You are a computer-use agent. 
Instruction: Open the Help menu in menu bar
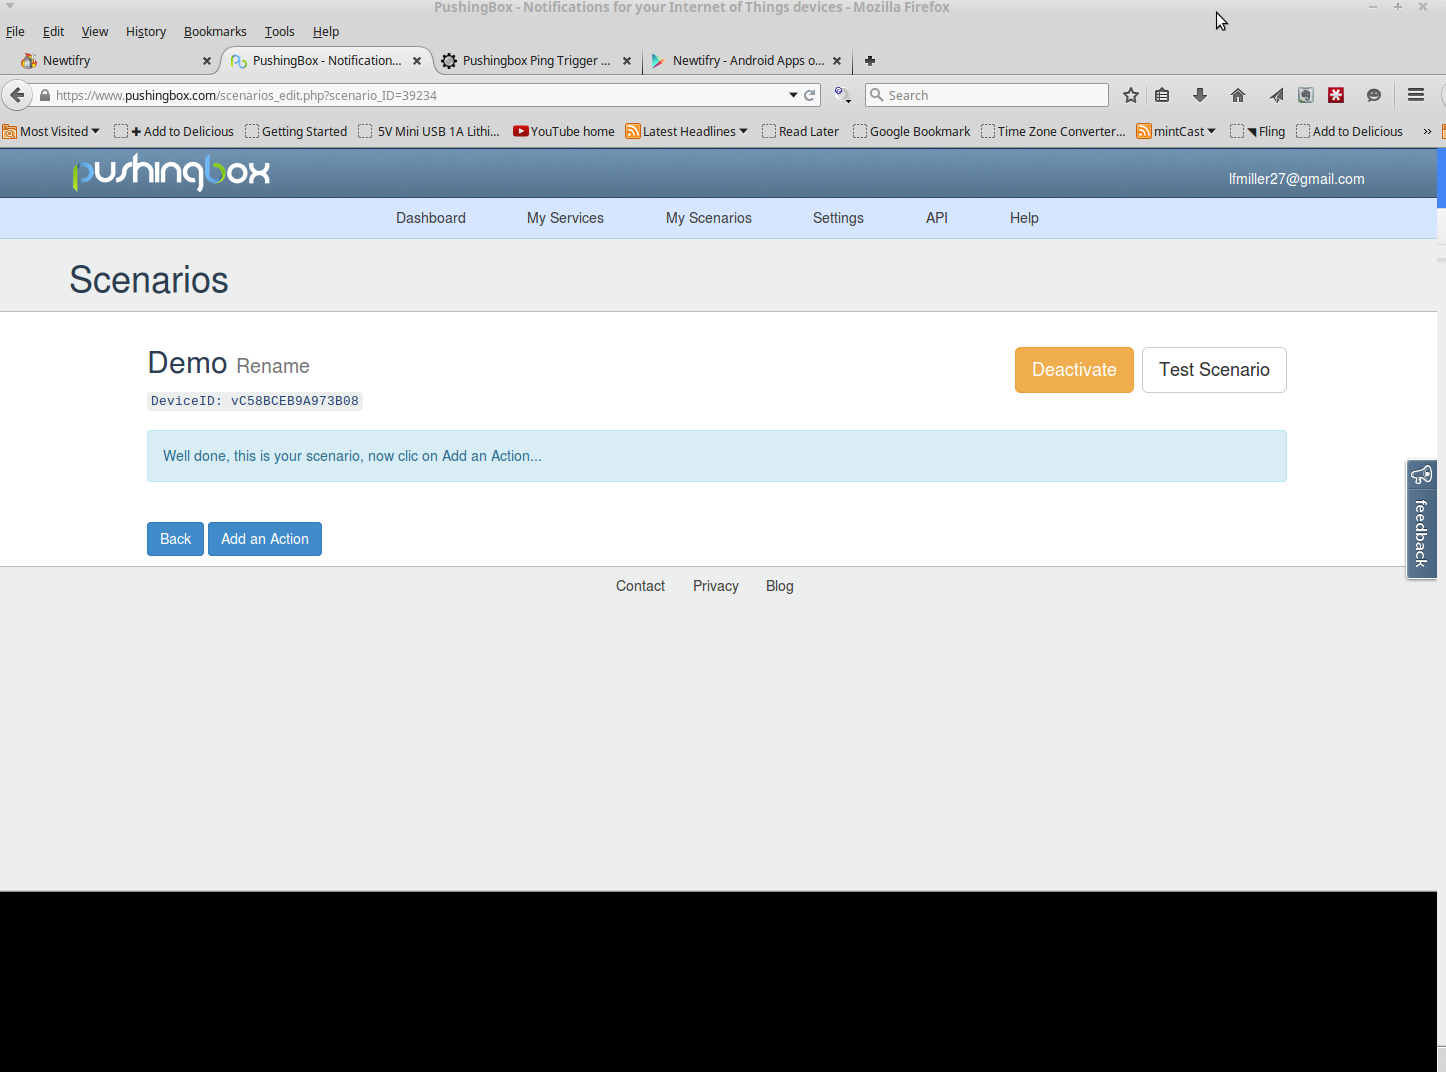coord(326,32)
